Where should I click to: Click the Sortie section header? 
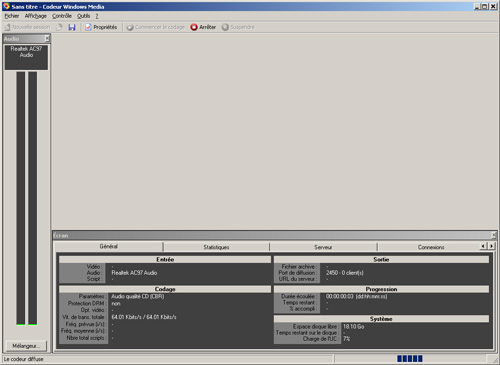tap(381, 259)
